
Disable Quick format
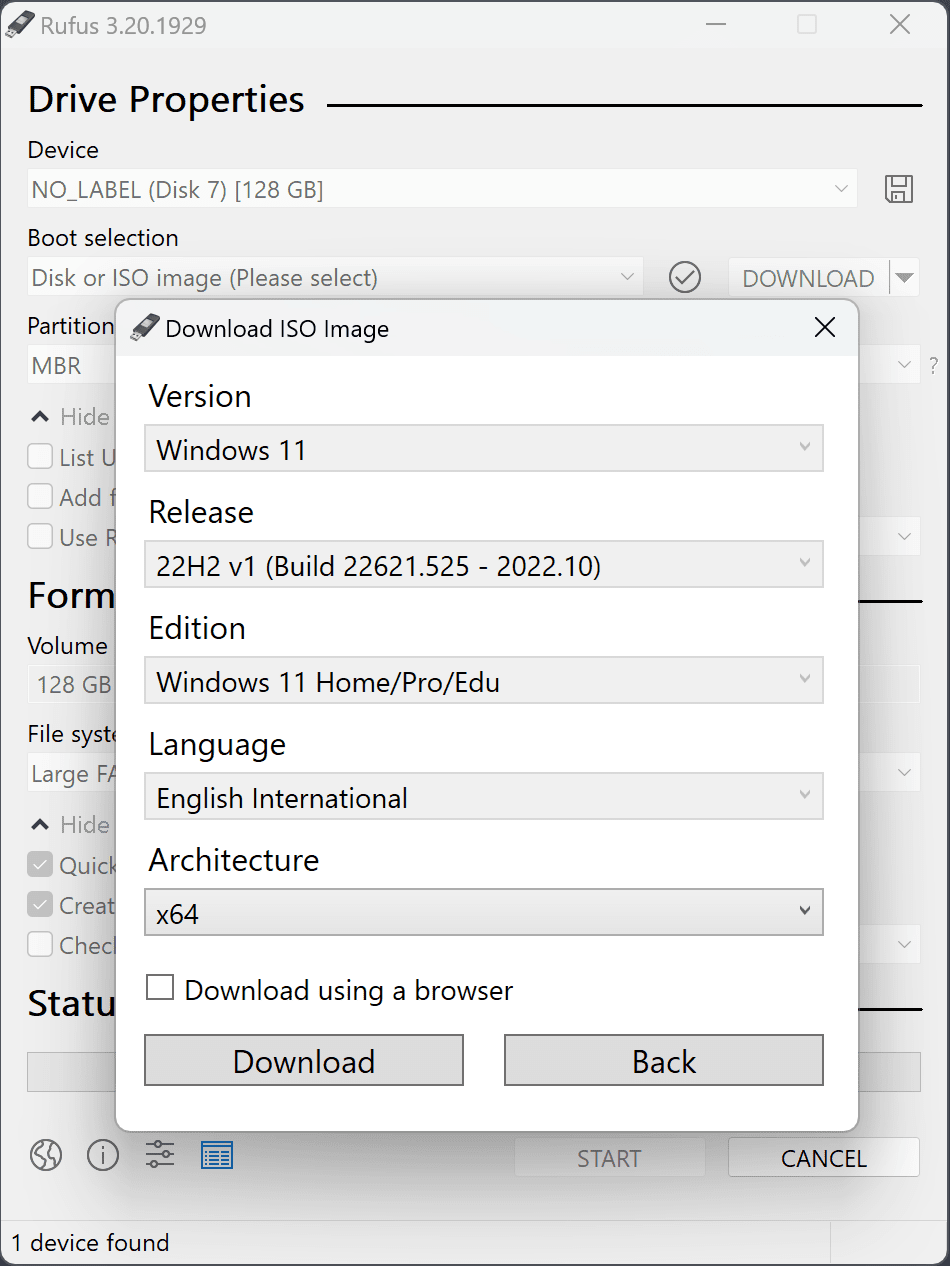[39, 864]
